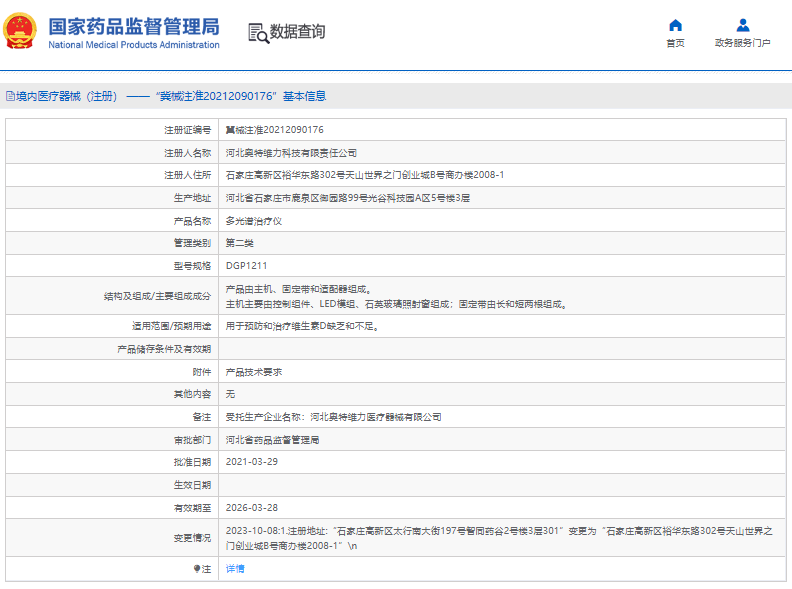
Task: Click 适用范围/预期用途 label
Action: (x=172, y=326)
